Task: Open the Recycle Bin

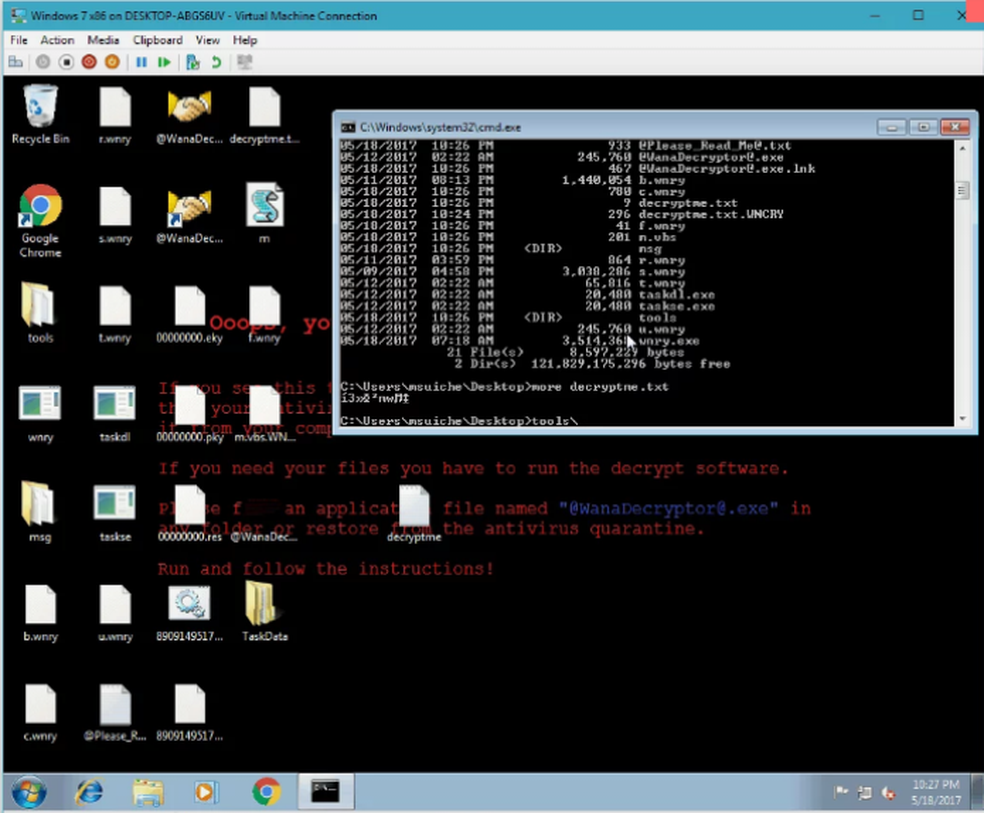Action: point(39,110)
